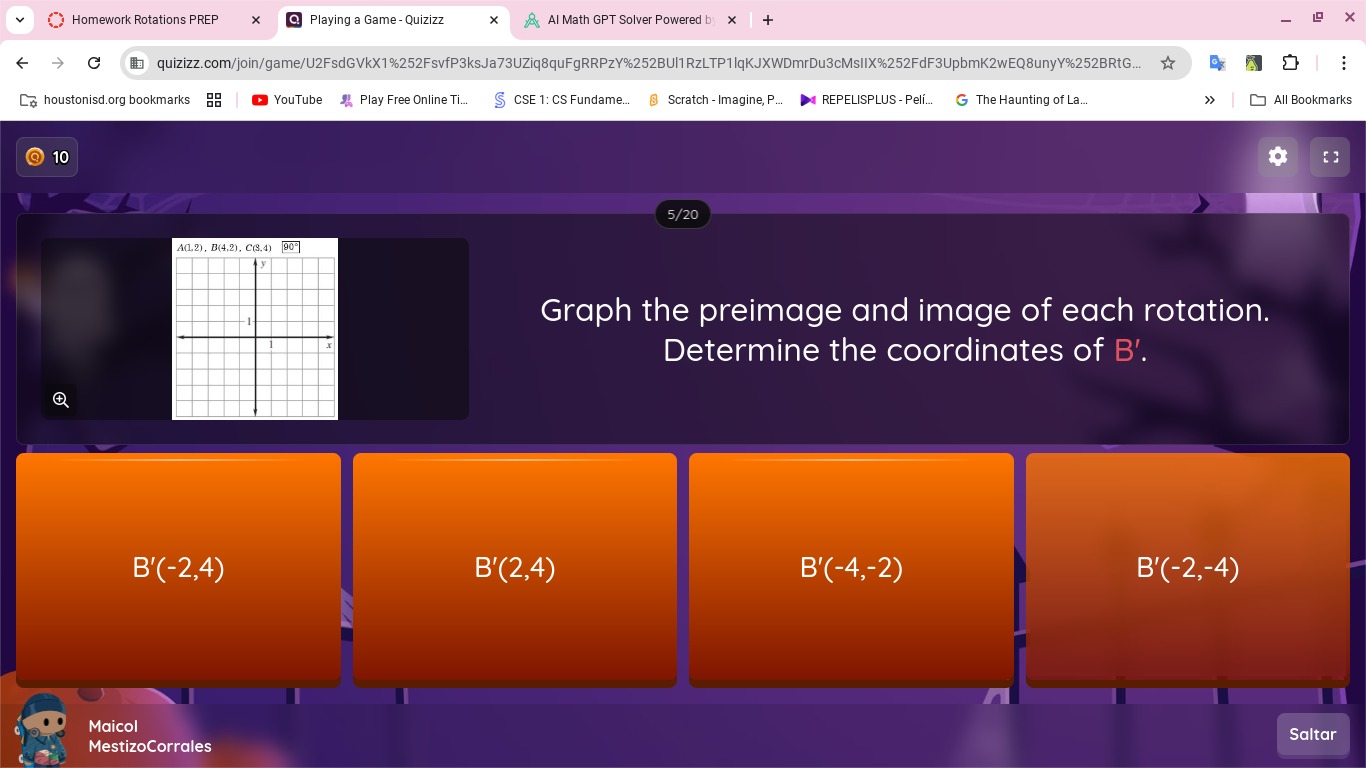The width and height of the screenshot is (1366, 768).
Task: Open the tab search dropdown arrow
Action: (20, 20)
